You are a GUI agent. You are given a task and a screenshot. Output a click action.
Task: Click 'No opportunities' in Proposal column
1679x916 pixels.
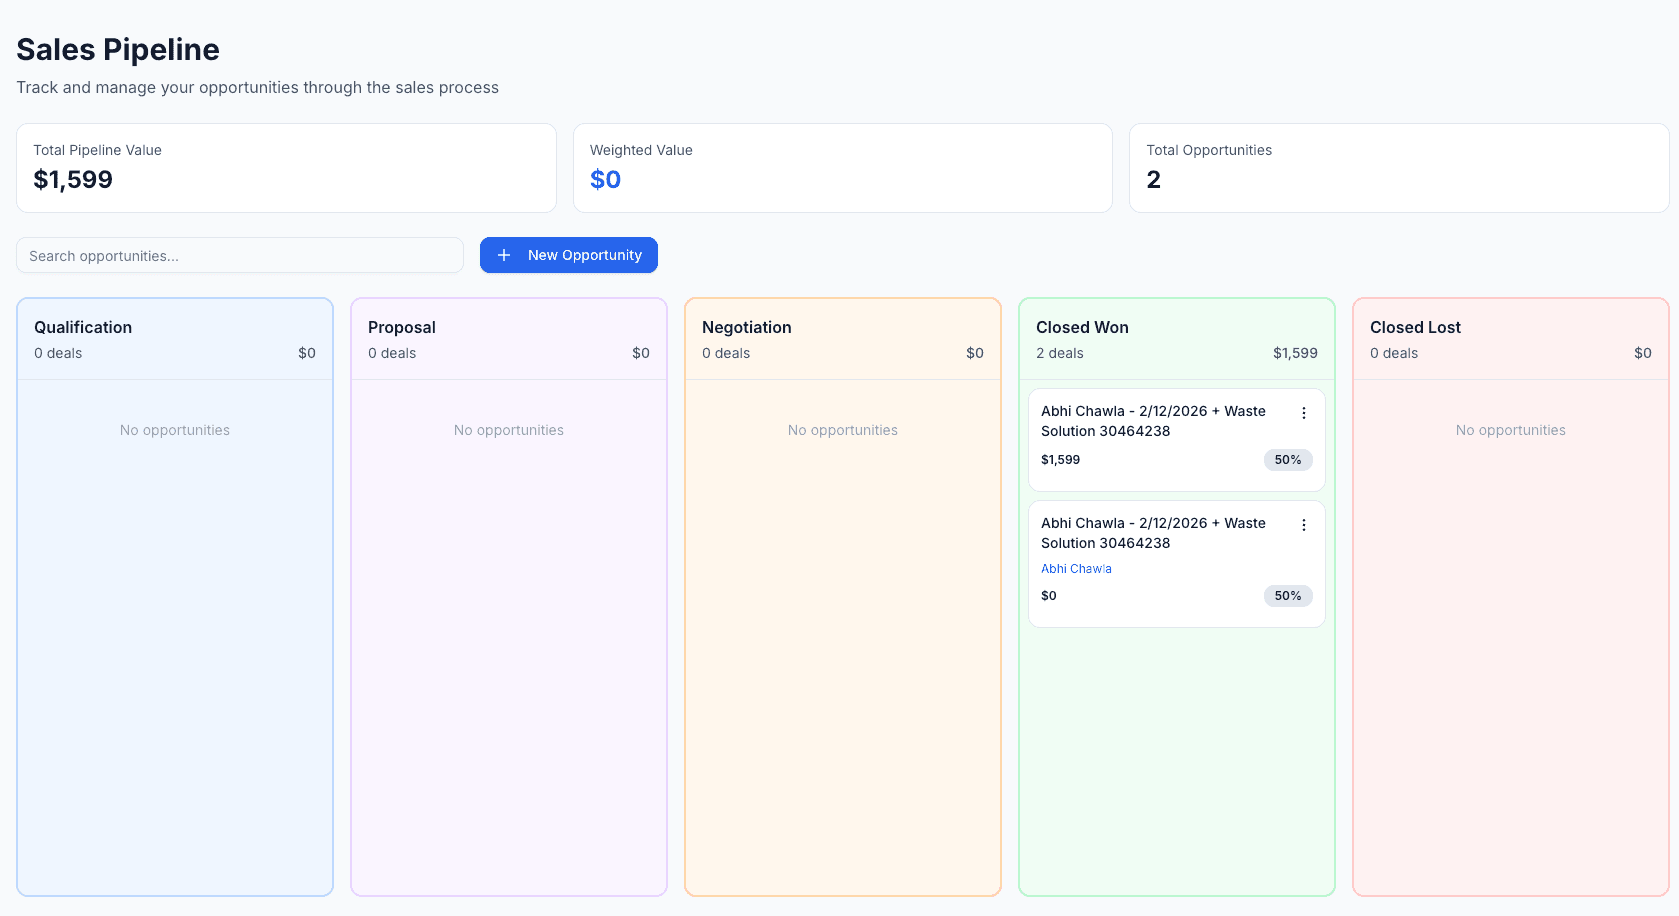(509, 430)
